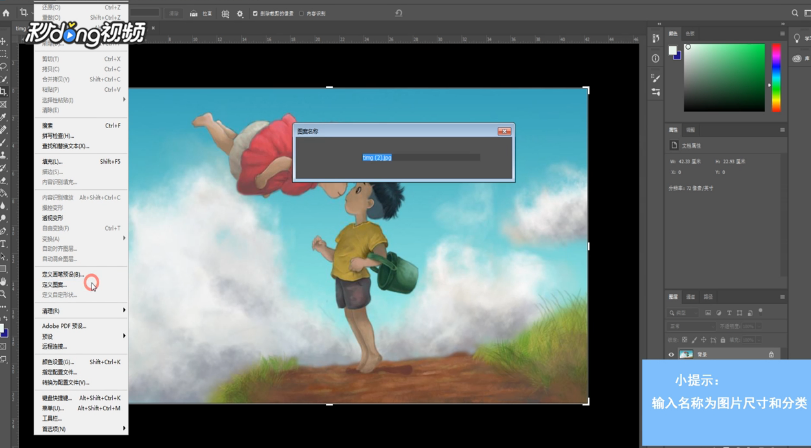This screenshot has height=448, width=811.
Task: Toggle lock position in Layers panel
Action: [703, 340]
